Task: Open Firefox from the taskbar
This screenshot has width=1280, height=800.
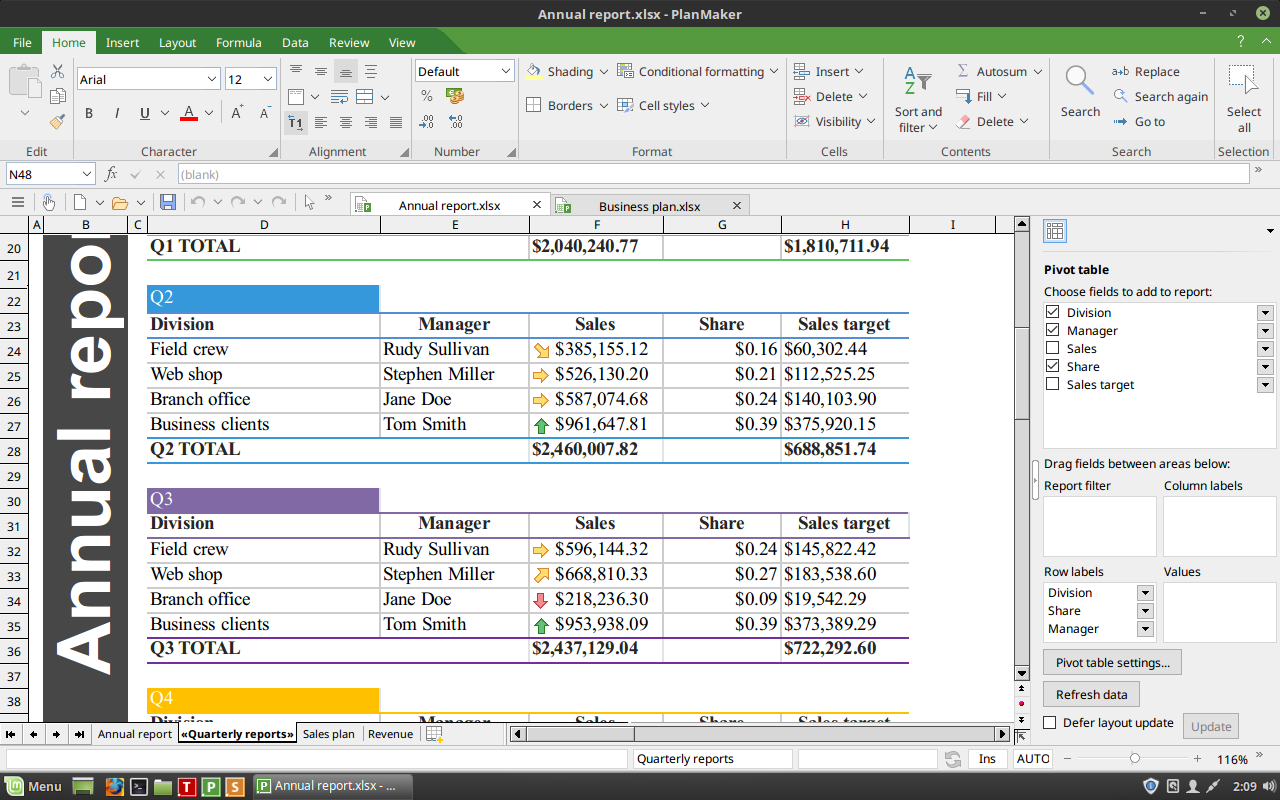Action: tap(113, 786)
